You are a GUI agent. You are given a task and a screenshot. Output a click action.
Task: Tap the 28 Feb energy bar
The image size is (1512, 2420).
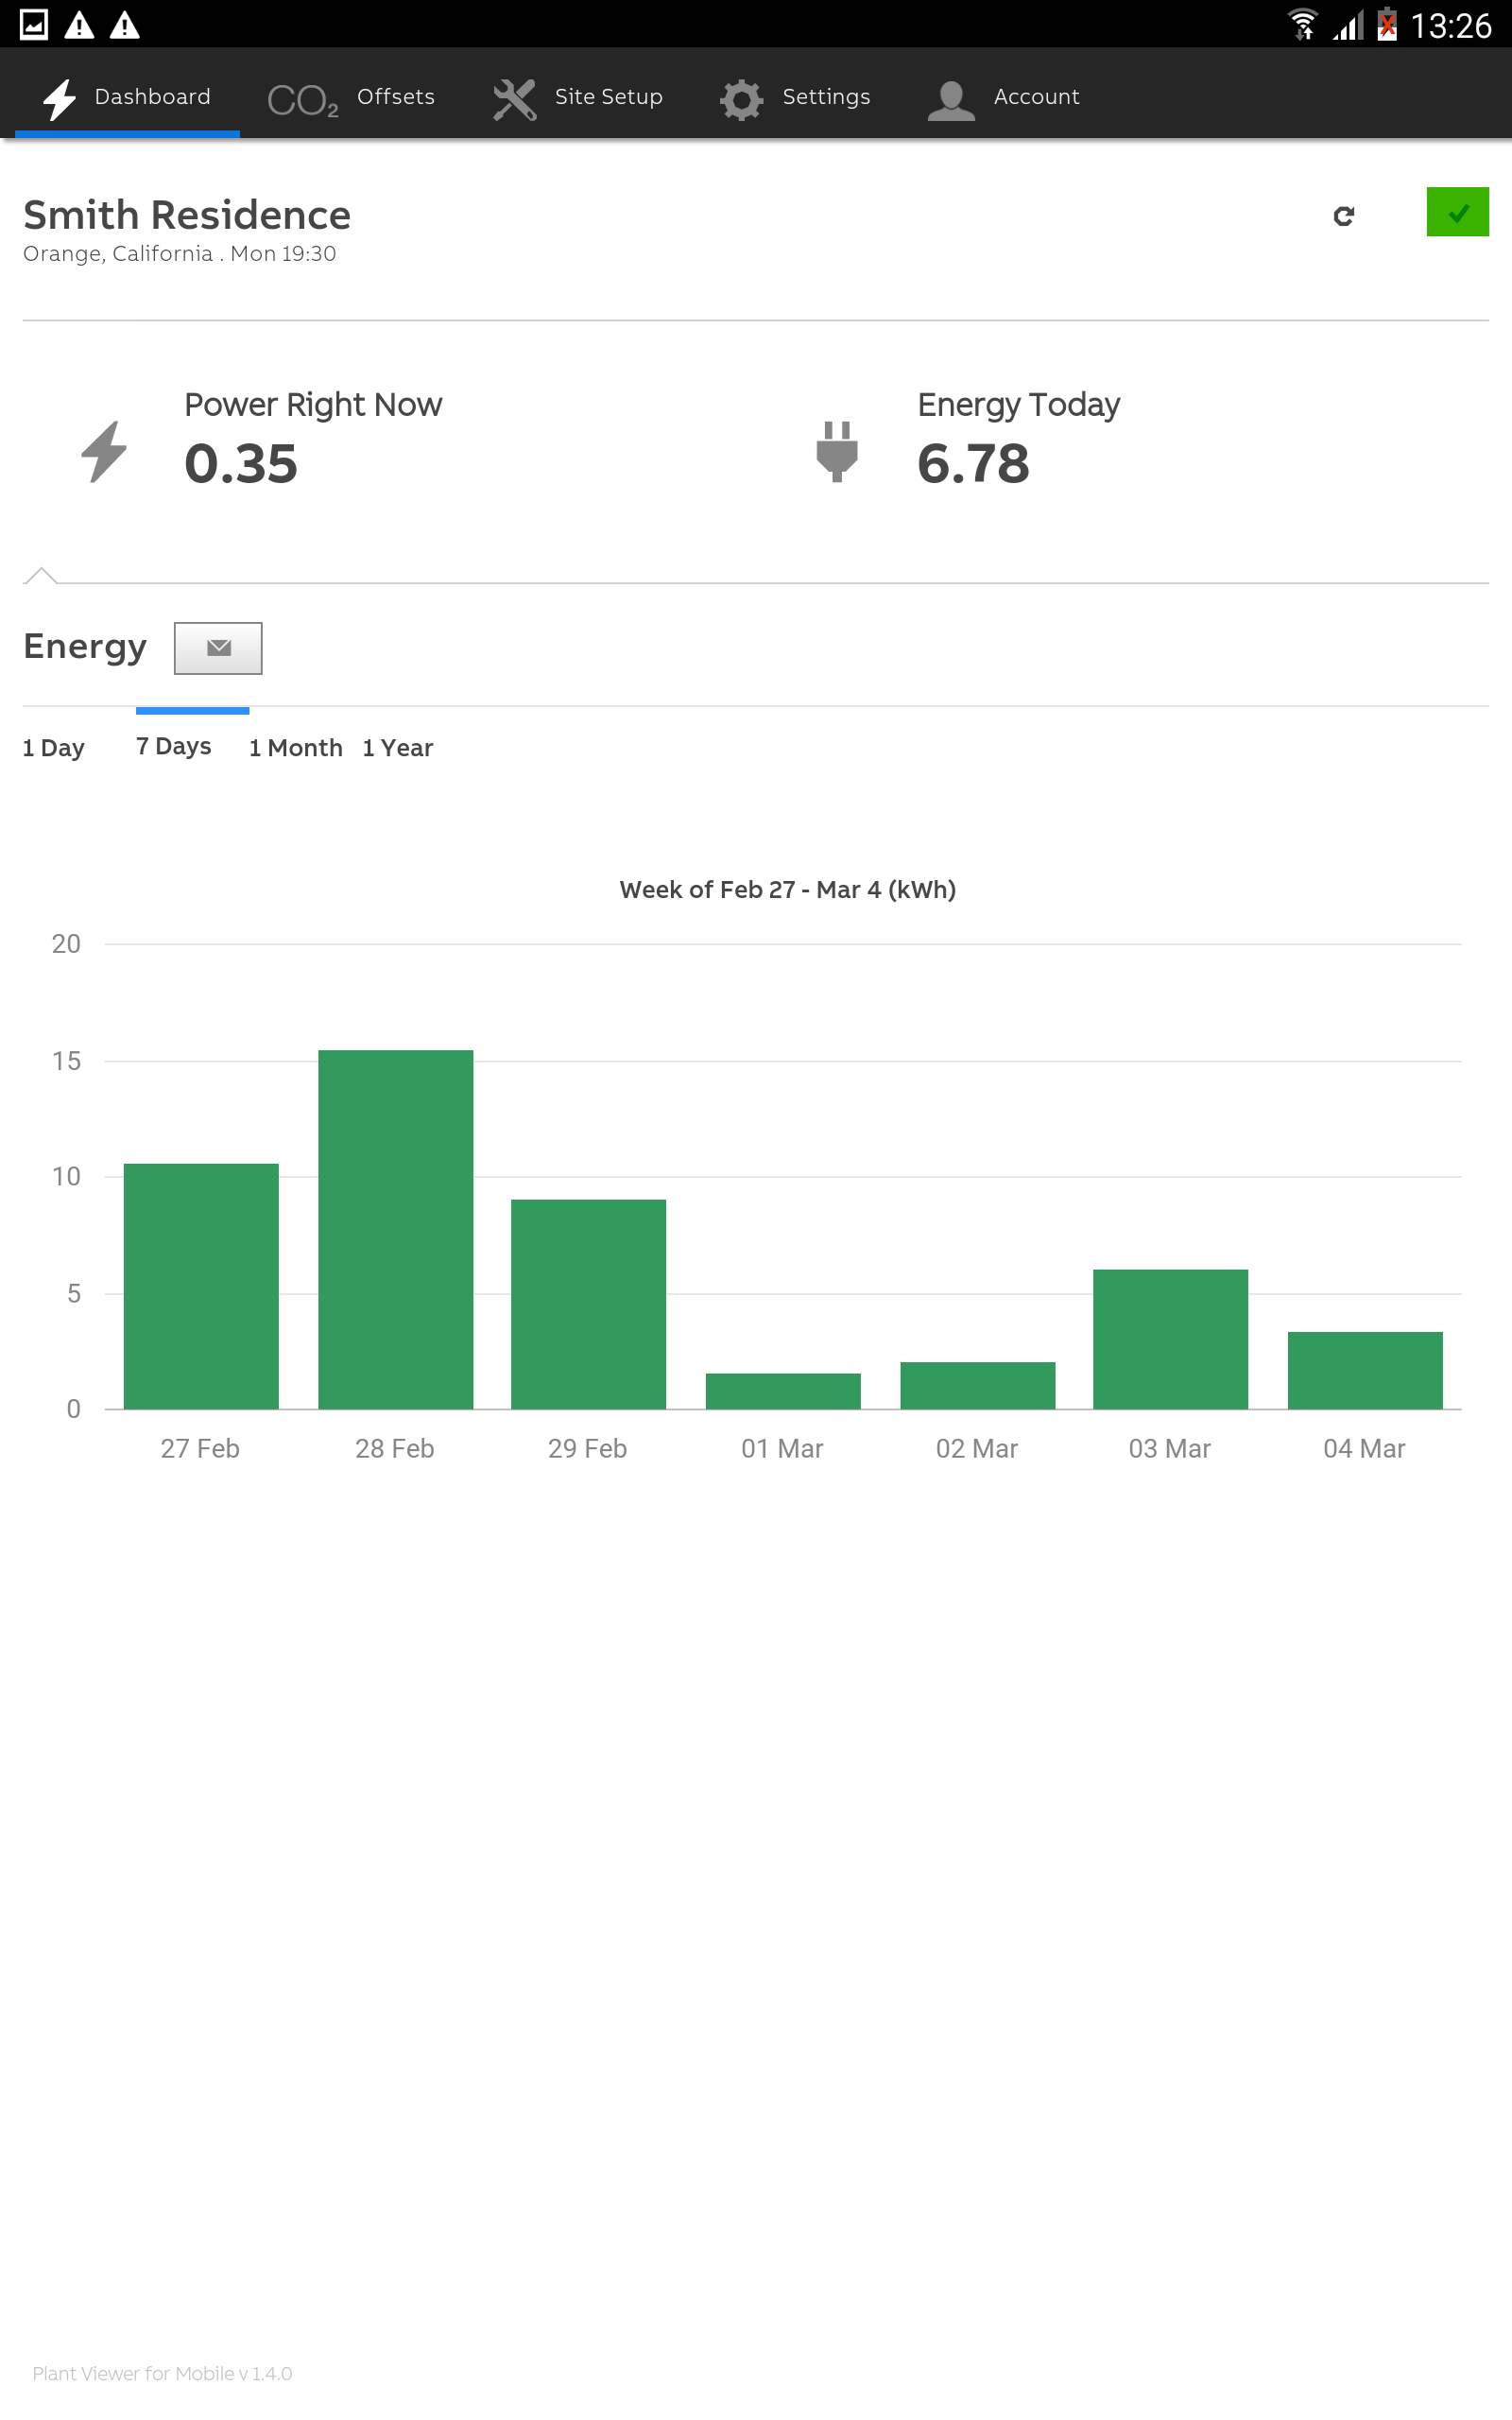coord(396,1229)
